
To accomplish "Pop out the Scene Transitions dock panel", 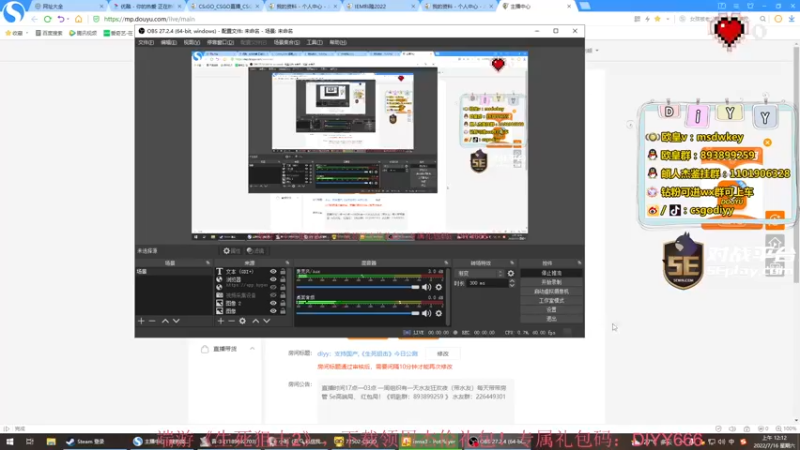I will point(512,263).
